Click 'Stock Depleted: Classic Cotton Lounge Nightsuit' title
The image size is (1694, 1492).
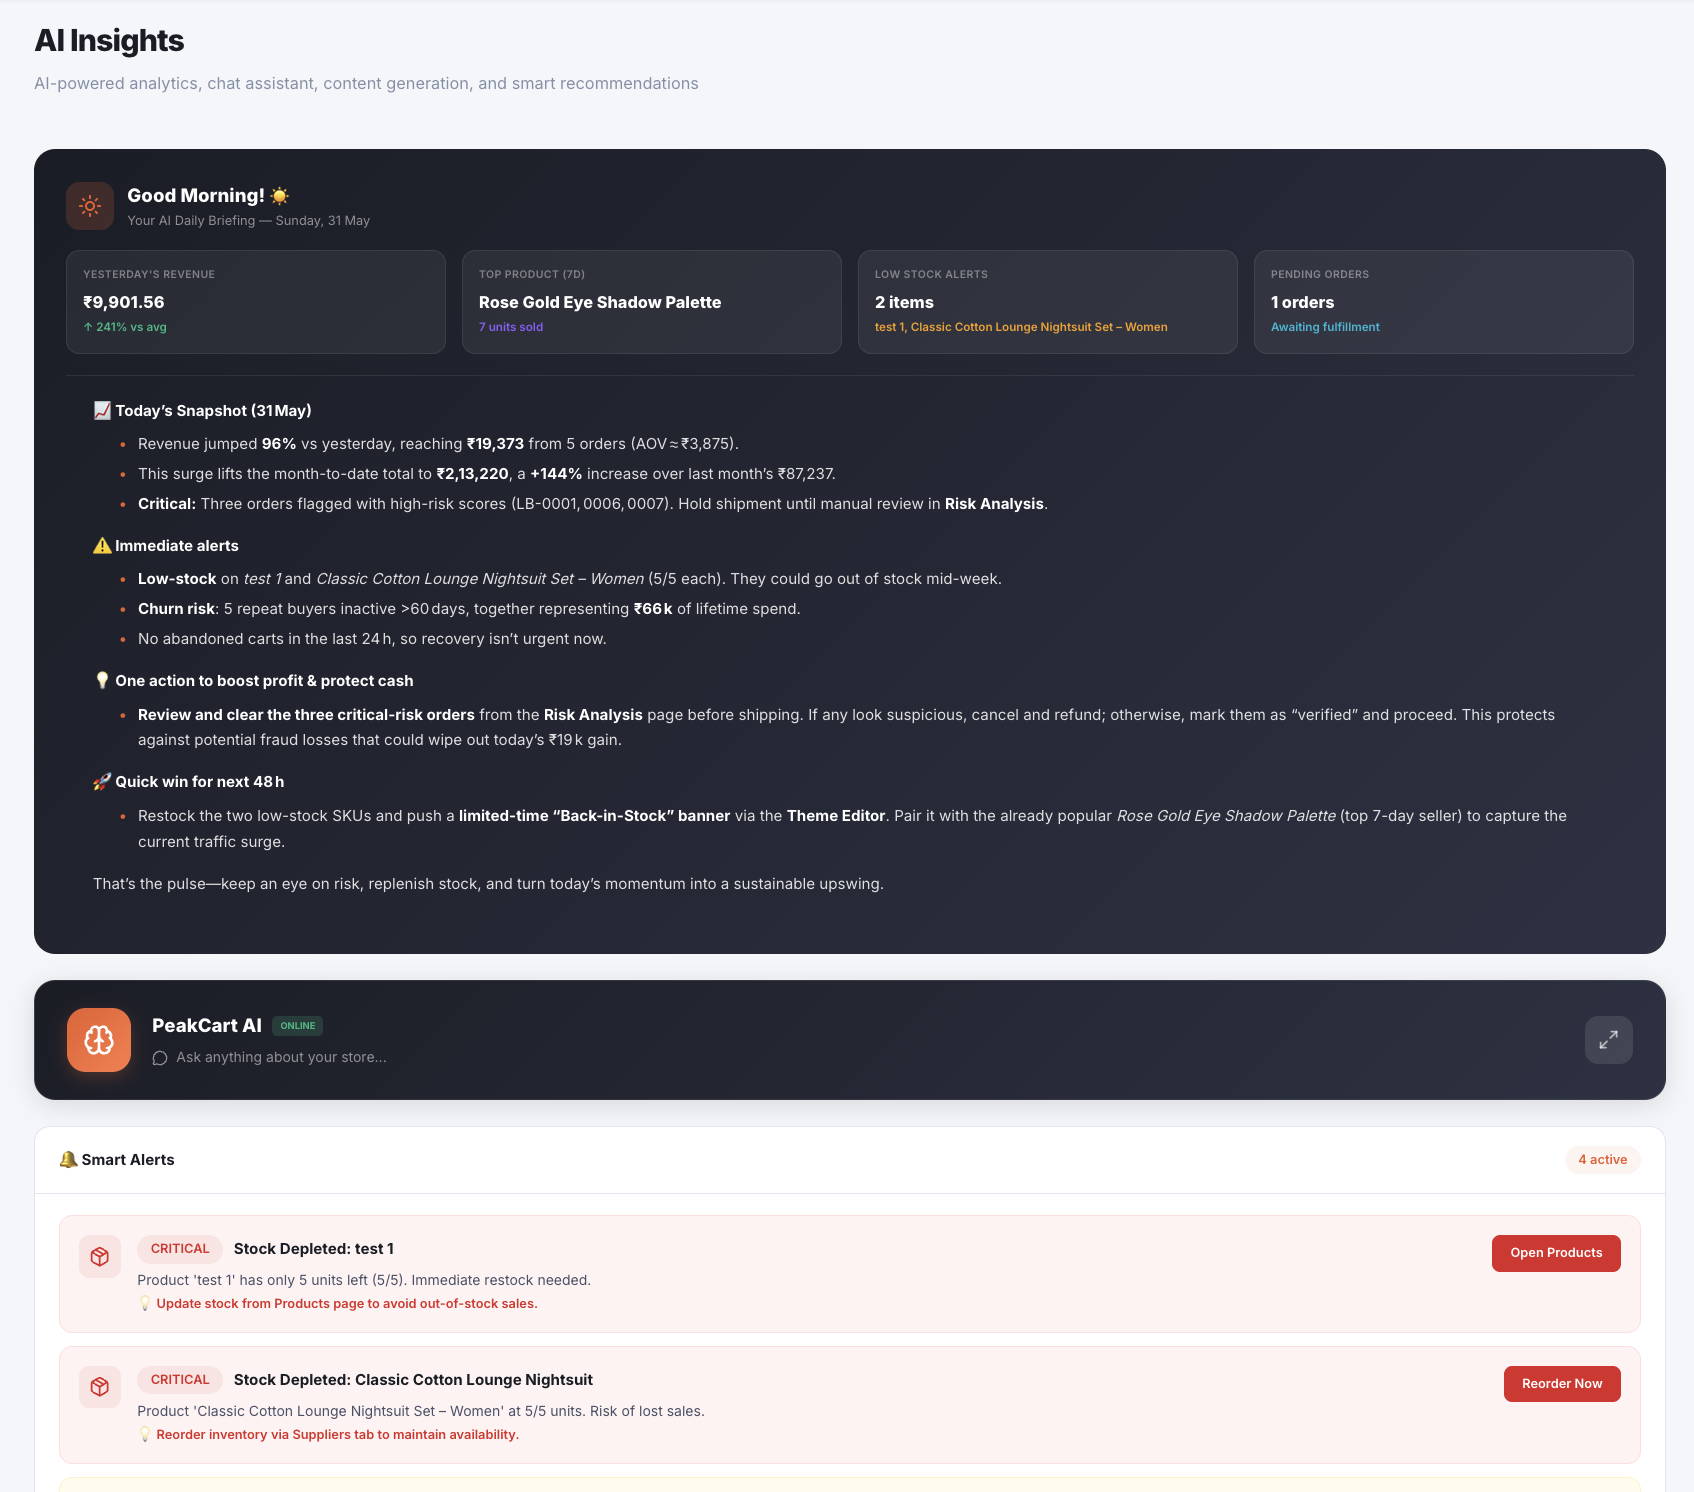pyautogui.click(x=413, y=1380)
